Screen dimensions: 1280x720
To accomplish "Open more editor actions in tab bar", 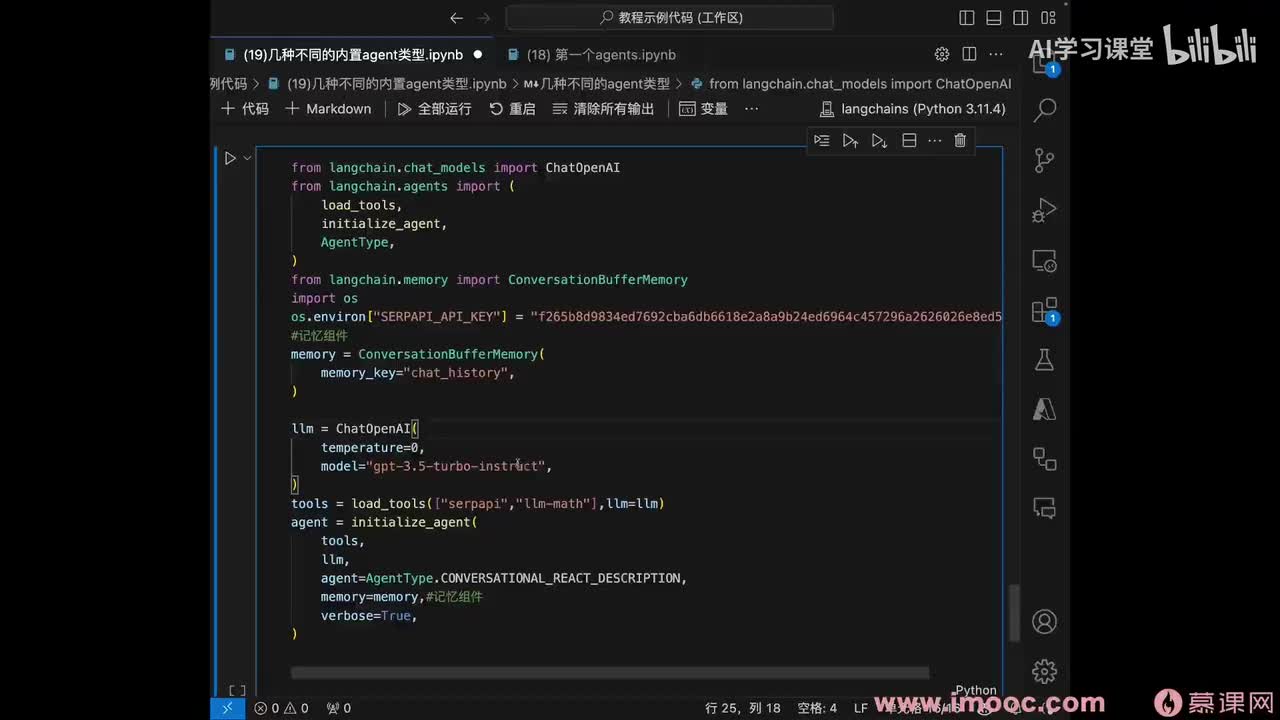I will pos(996,54).
